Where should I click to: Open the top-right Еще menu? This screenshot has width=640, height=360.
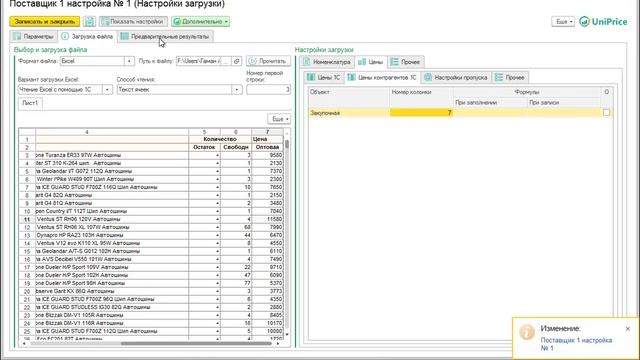563,21
